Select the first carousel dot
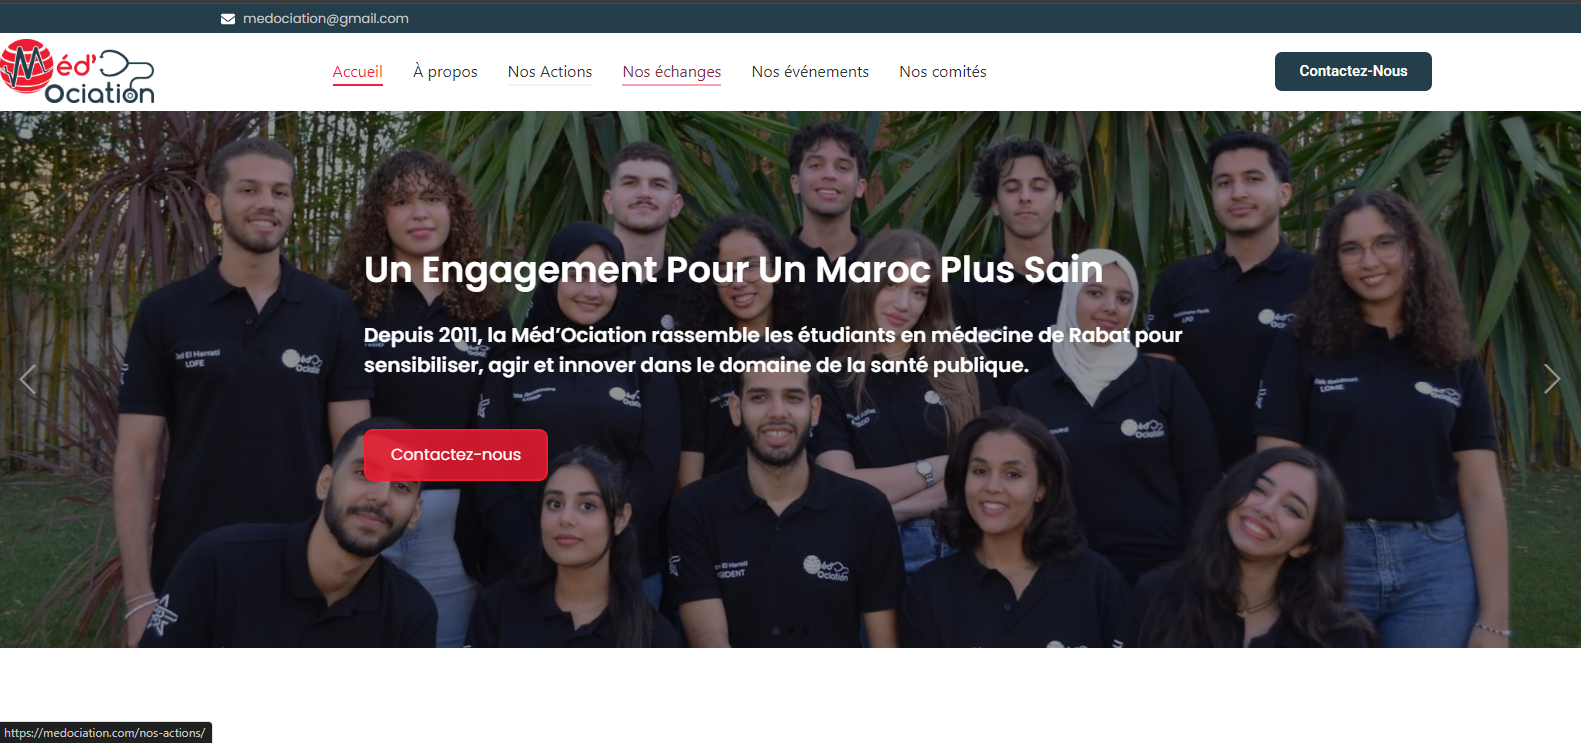The height and width of the screenshot is (743, 1581). (776, 631)
